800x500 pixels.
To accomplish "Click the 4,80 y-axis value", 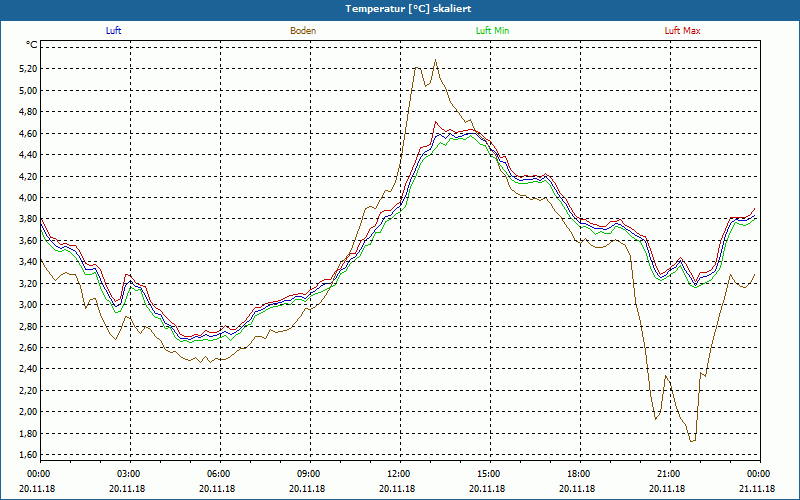I will (29, 112).
